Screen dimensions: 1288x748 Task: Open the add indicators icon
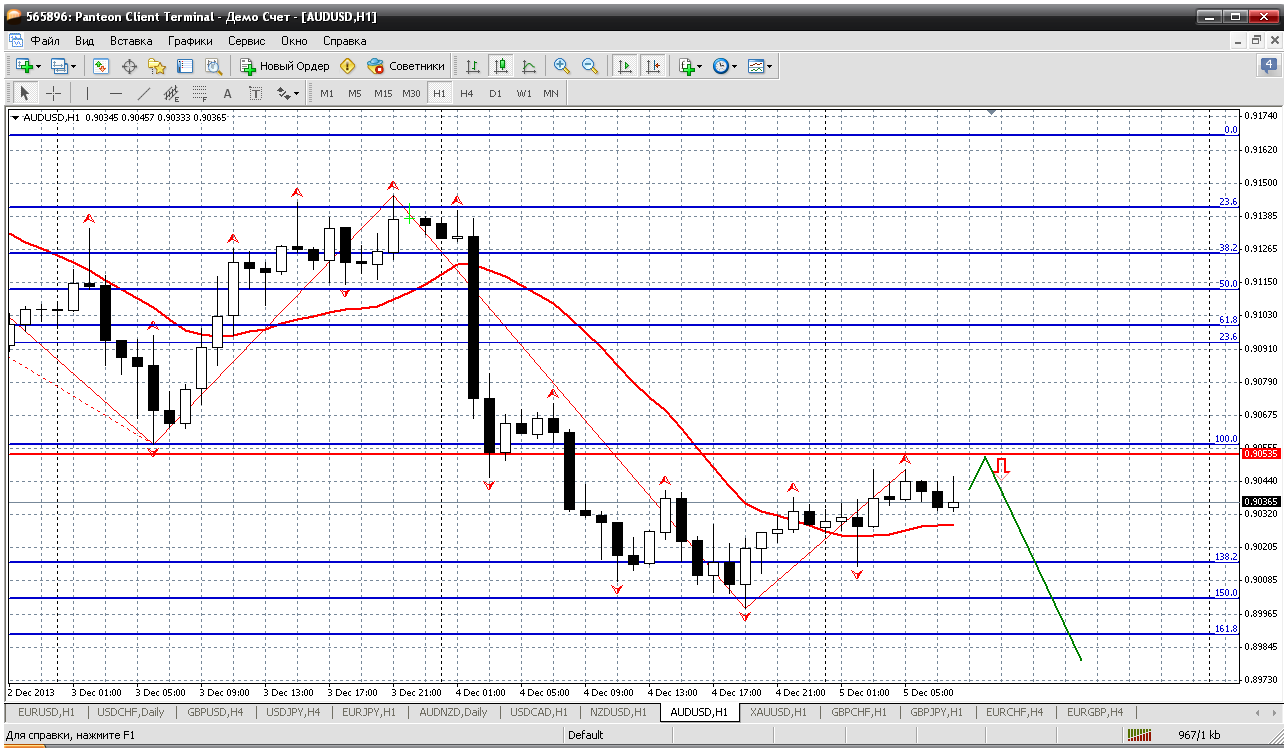[x=686, y=66]
